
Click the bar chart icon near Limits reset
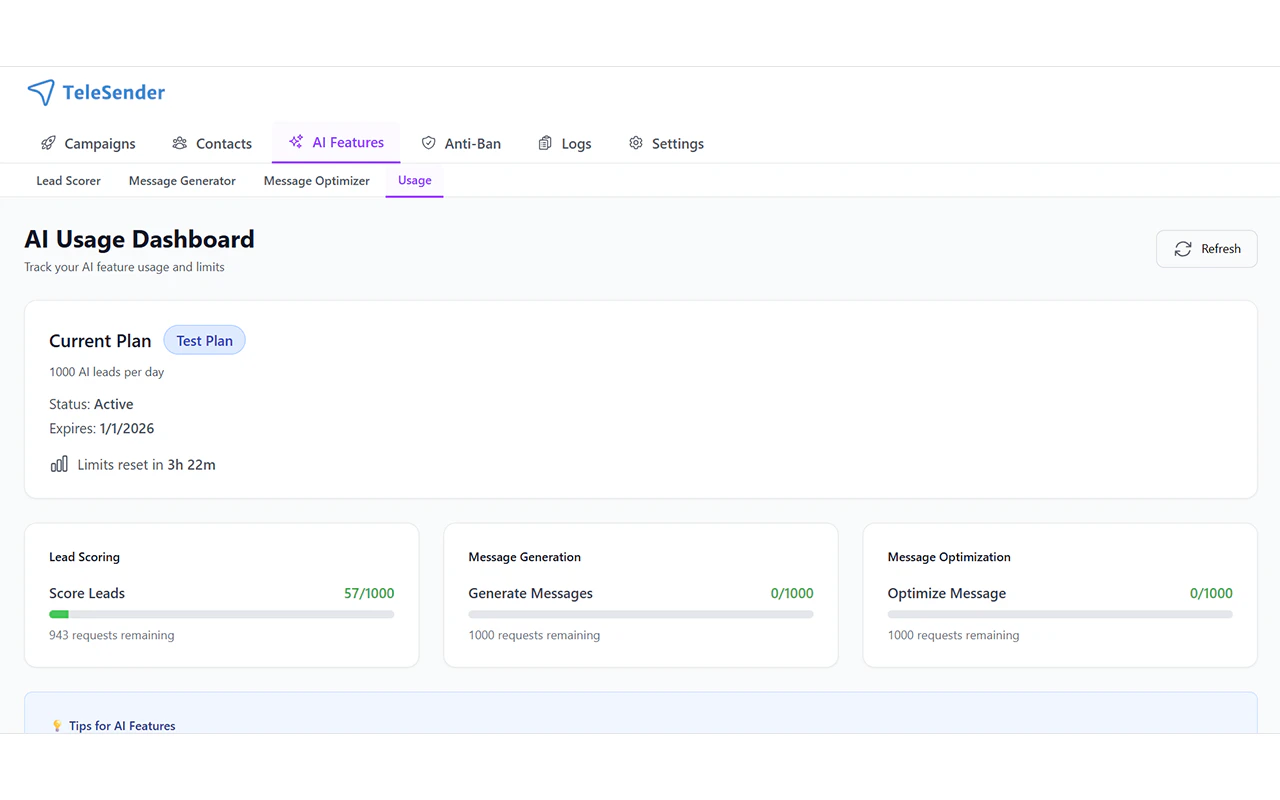[59, 464]
